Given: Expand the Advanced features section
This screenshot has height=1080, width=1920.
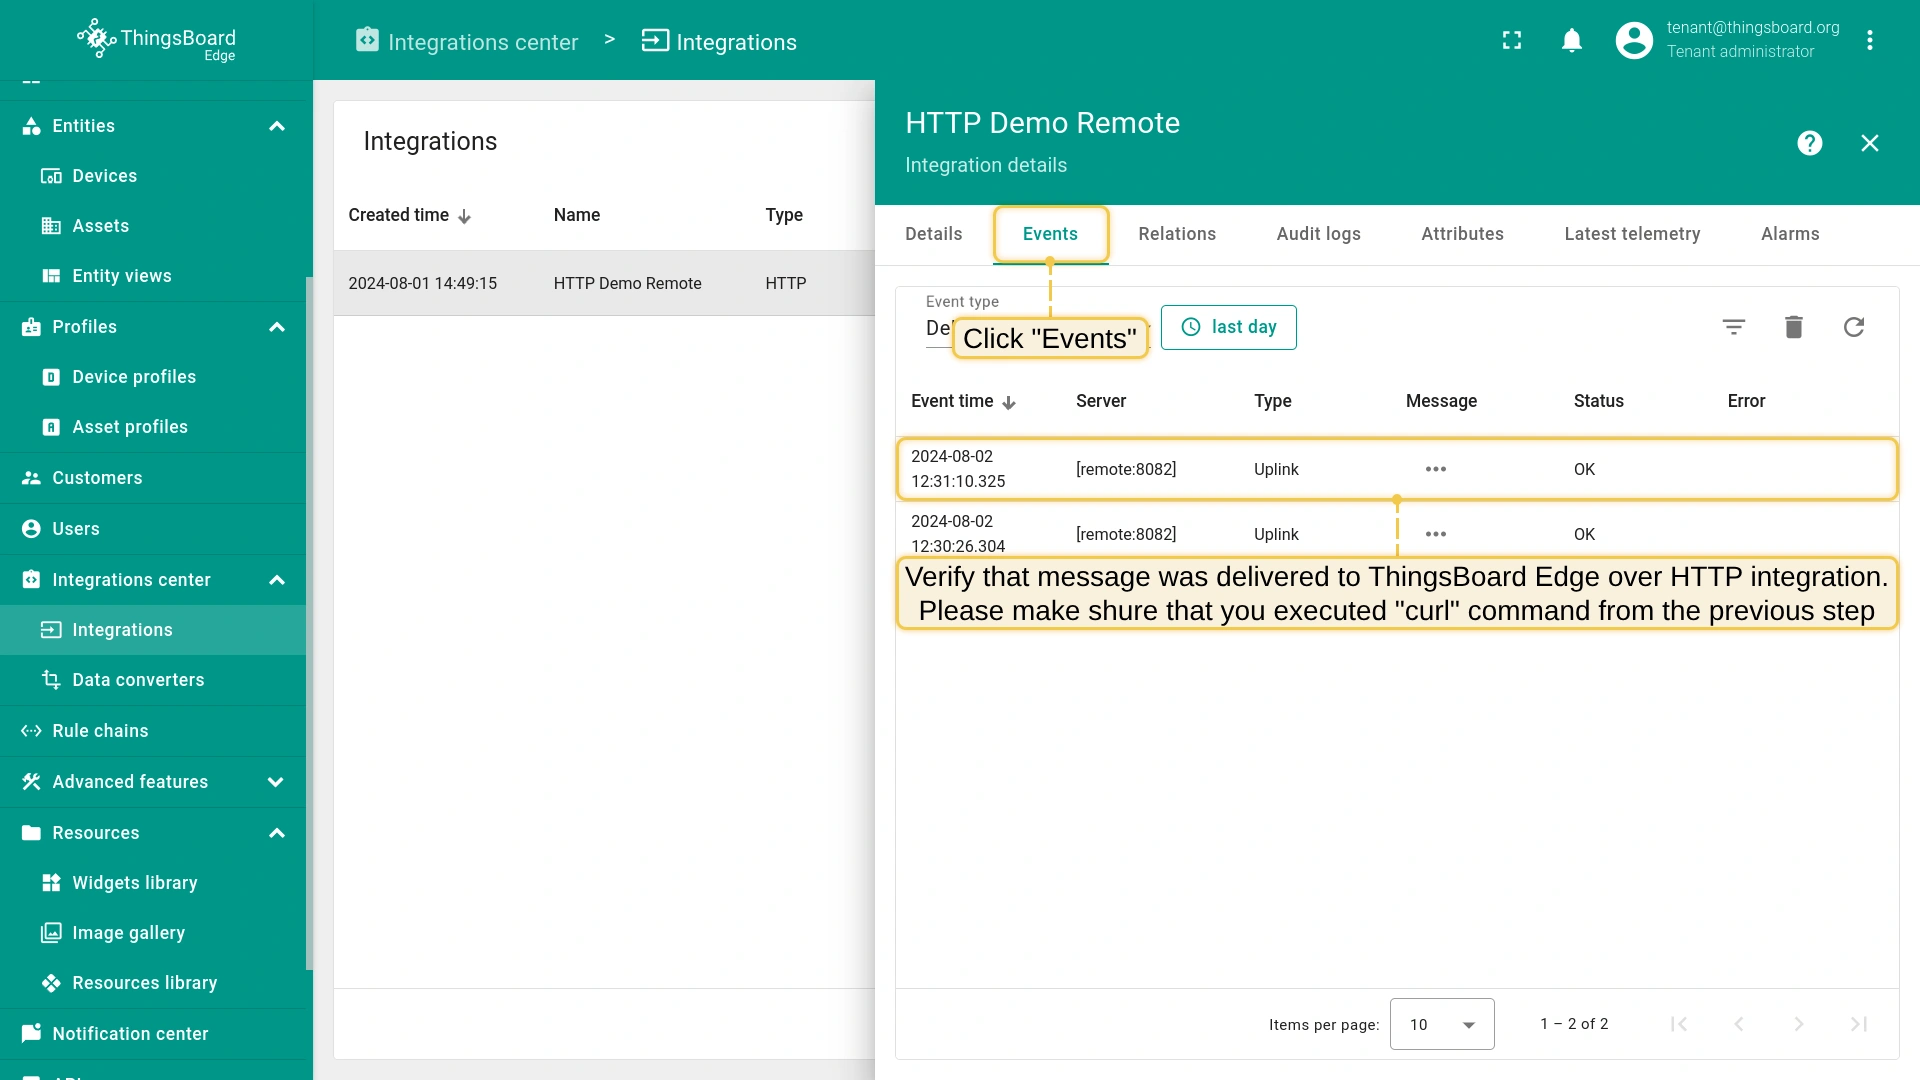Looking at the screenshot, I should (276, 782).
